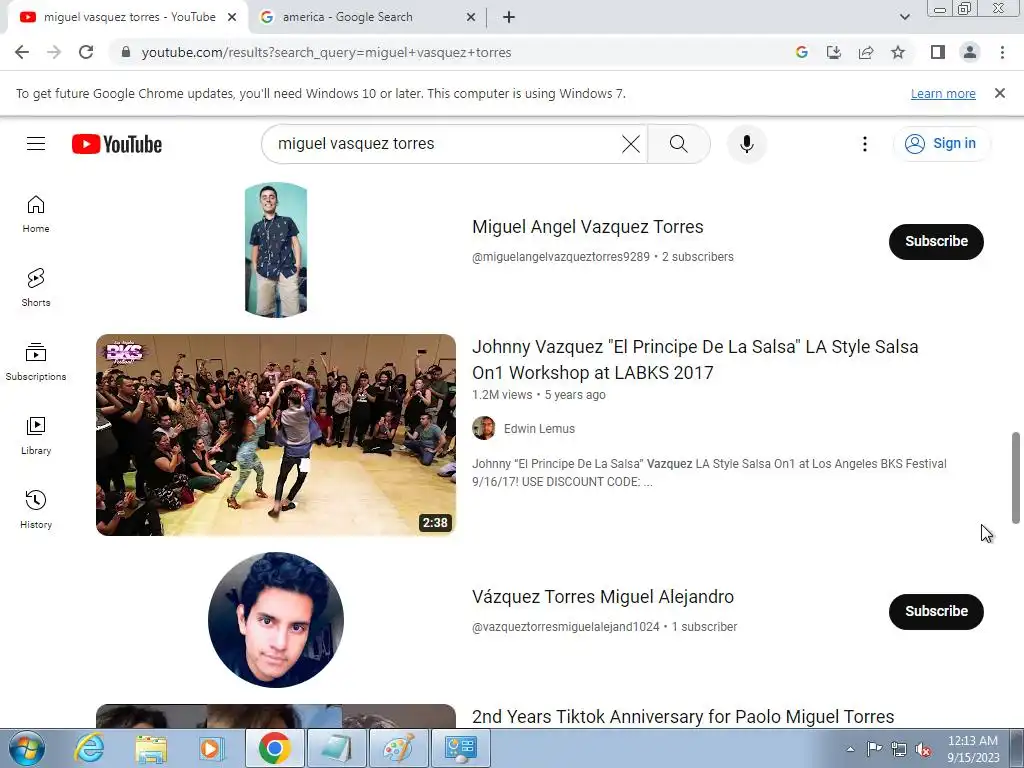The image size is (1024, 768).
Task: Close the america Google Search tab
Action: [x=471, y=18]
